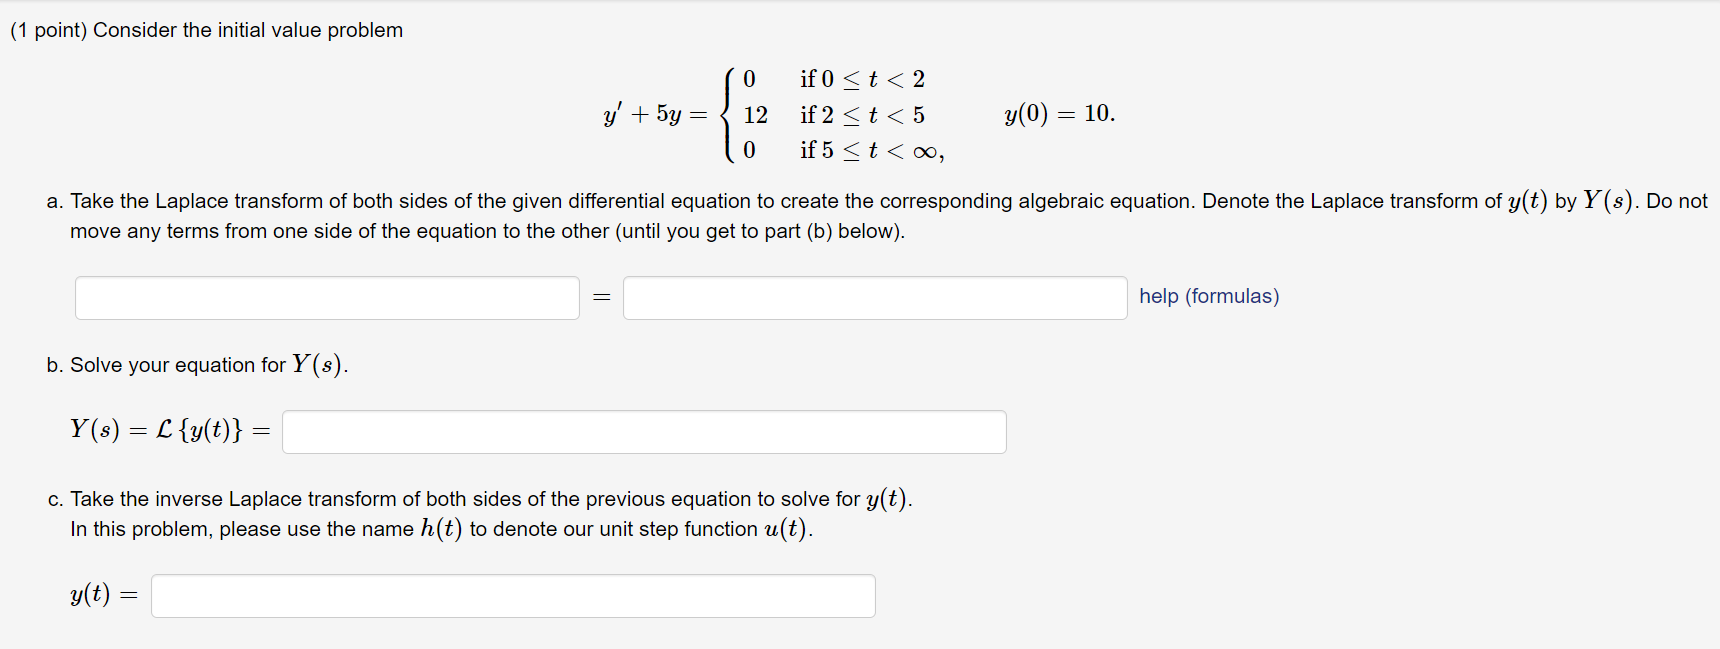Click the value 12 in the piecewise function
This screenshot has width=1720, height=649.
pos(756,115)
